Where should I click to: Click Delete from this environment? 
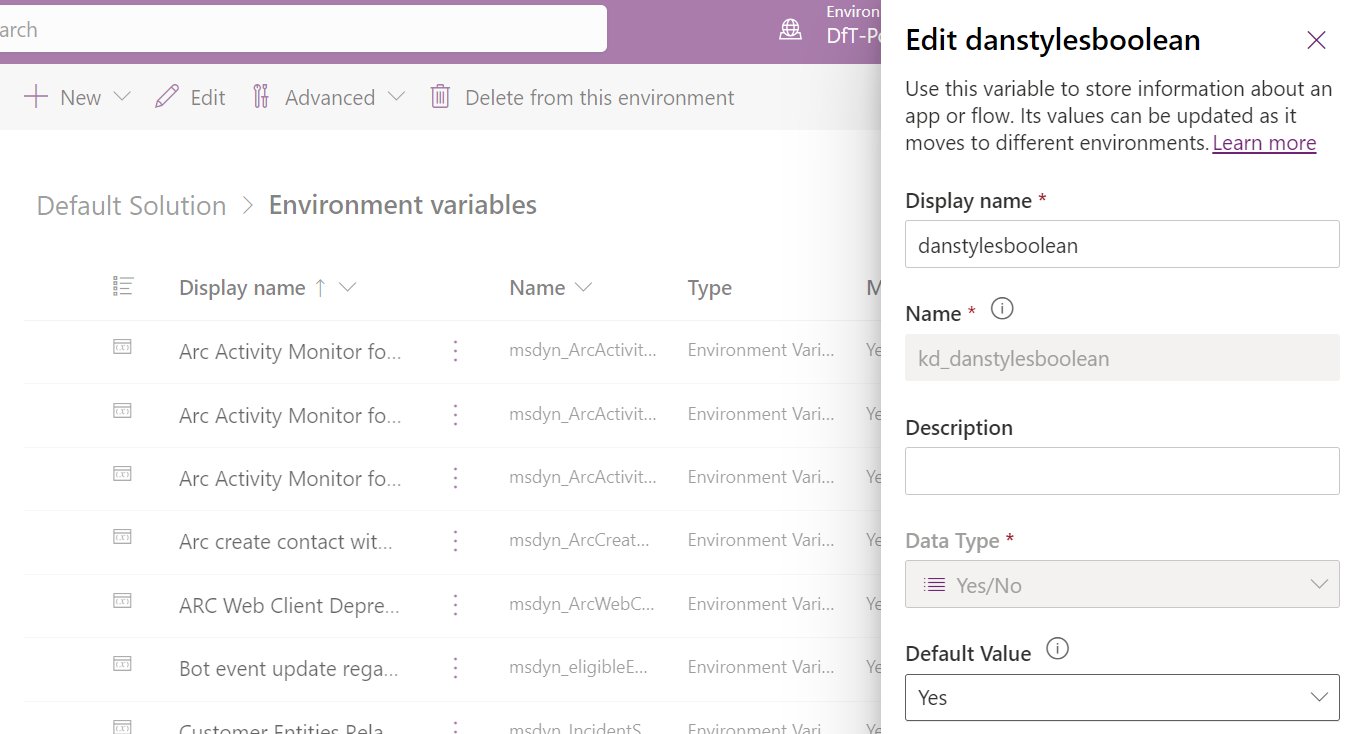pyautogui.click(x=598, y=97)
